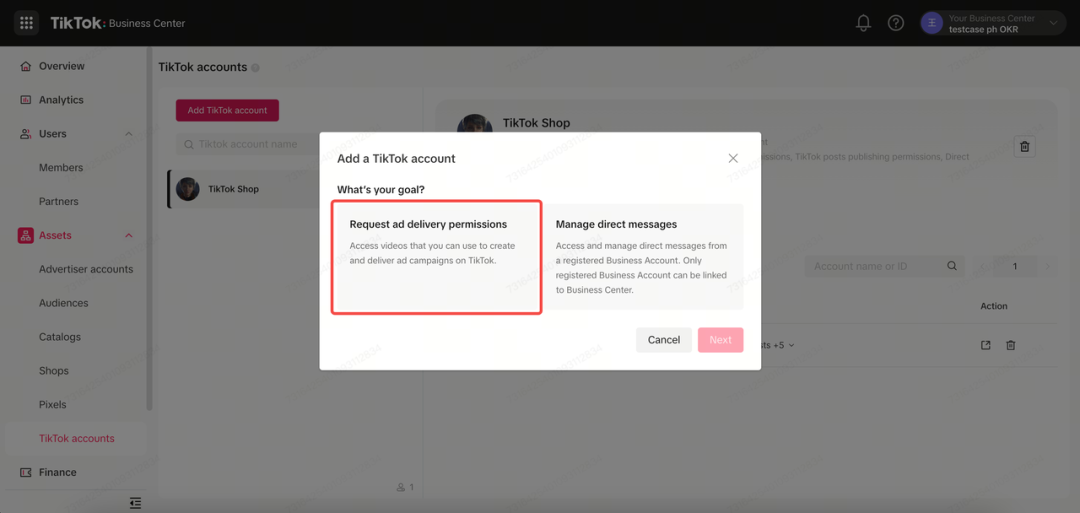The width and height of the screenshot is (1080, 513).
Task: Select Manage direct messages option
Action: tap(644, 257)
